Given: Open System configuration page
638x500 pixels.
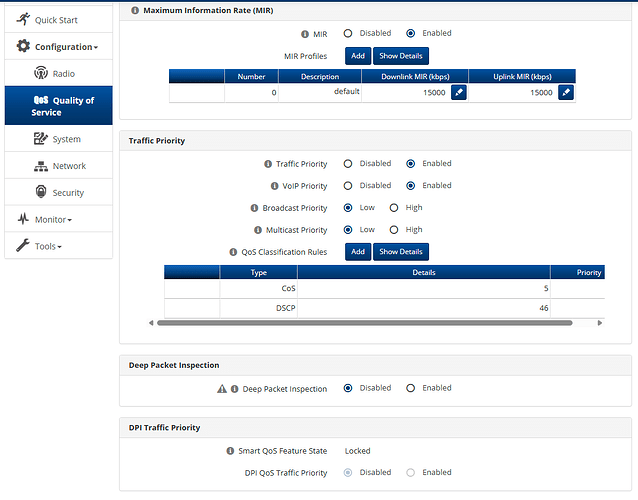Looking at the screenshot, I should (59, 139).
